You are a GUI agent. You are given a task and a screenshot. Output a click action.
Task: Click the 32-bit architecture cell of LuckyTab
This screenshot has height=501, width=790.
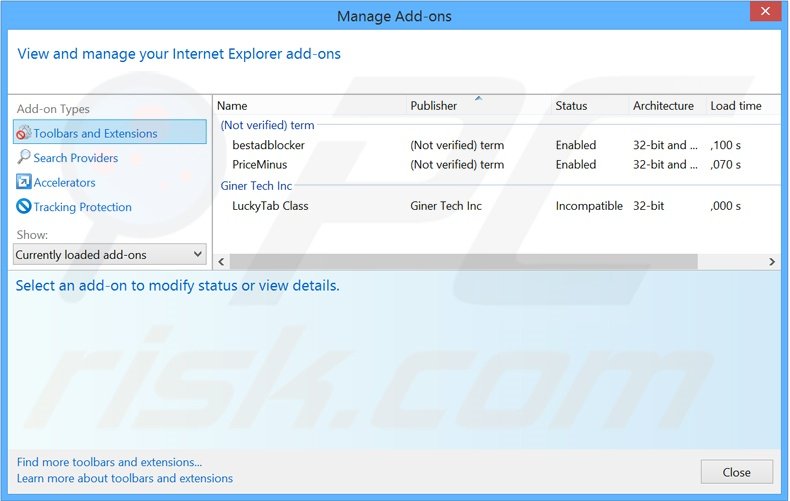(x=648, y=206)
